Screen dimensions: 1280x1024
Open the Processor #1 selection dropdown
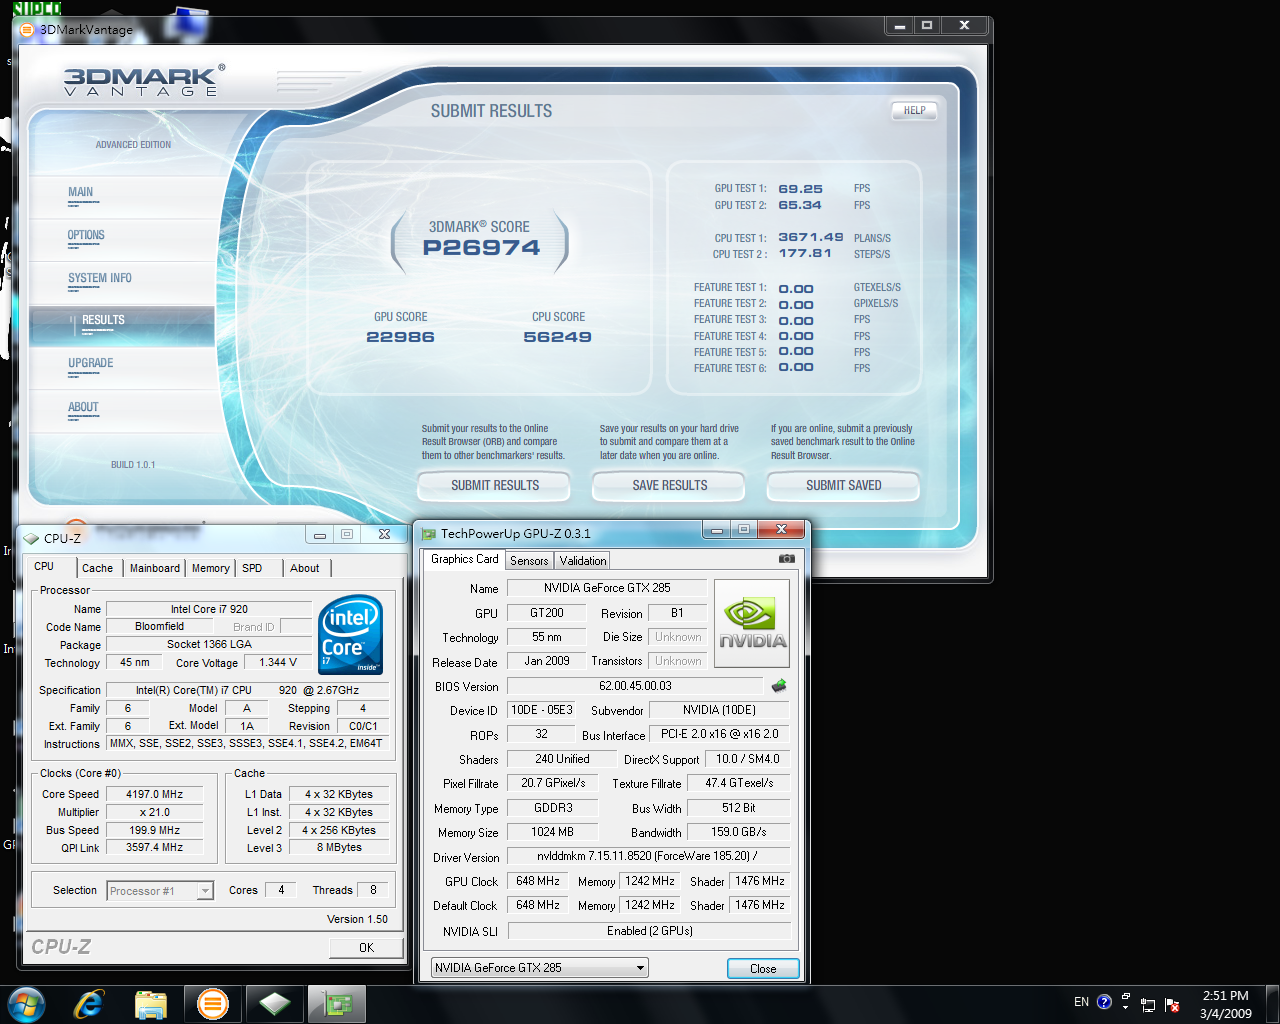(x=160, y=890)
